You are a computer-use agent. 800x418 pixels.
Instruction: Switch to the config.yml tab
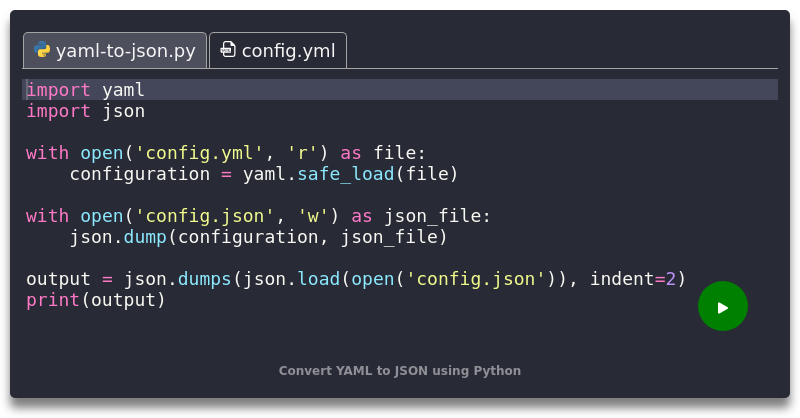click(278, 50)
